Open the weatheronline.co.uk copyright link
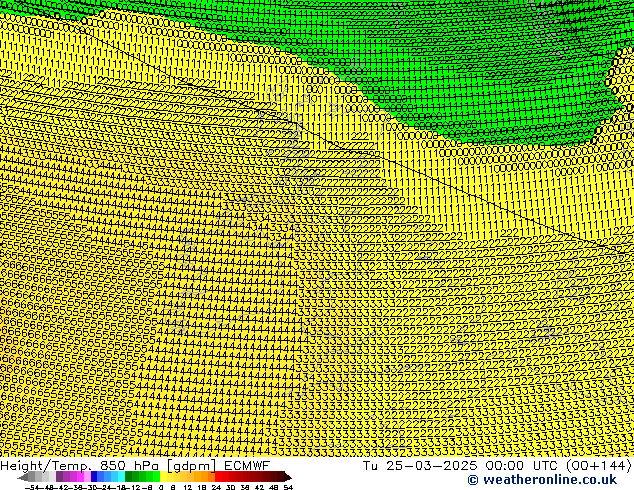This screenshot has height=490, width=634. click(x=542, y=480)
